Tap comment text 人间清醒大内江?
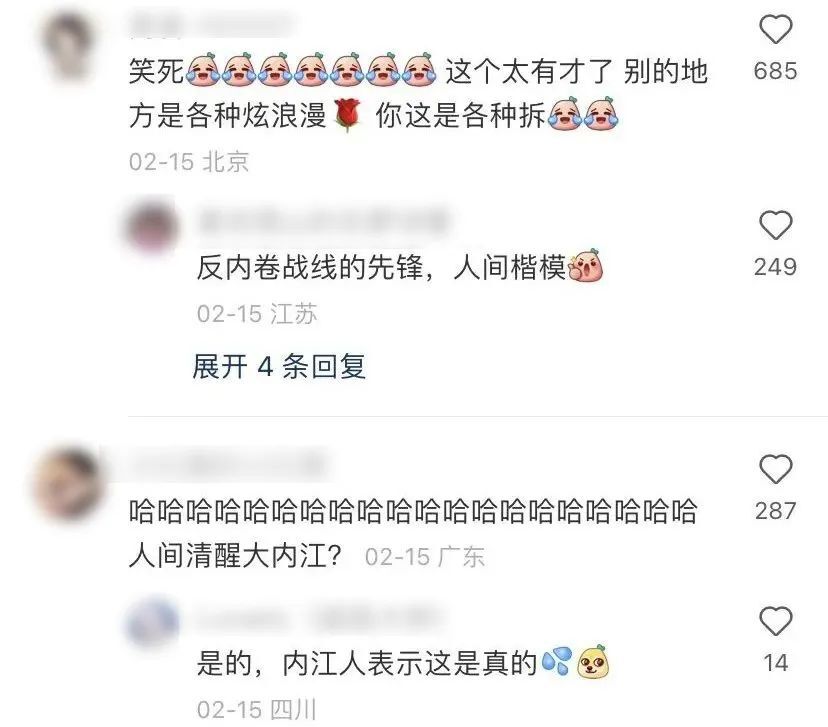 236,556
